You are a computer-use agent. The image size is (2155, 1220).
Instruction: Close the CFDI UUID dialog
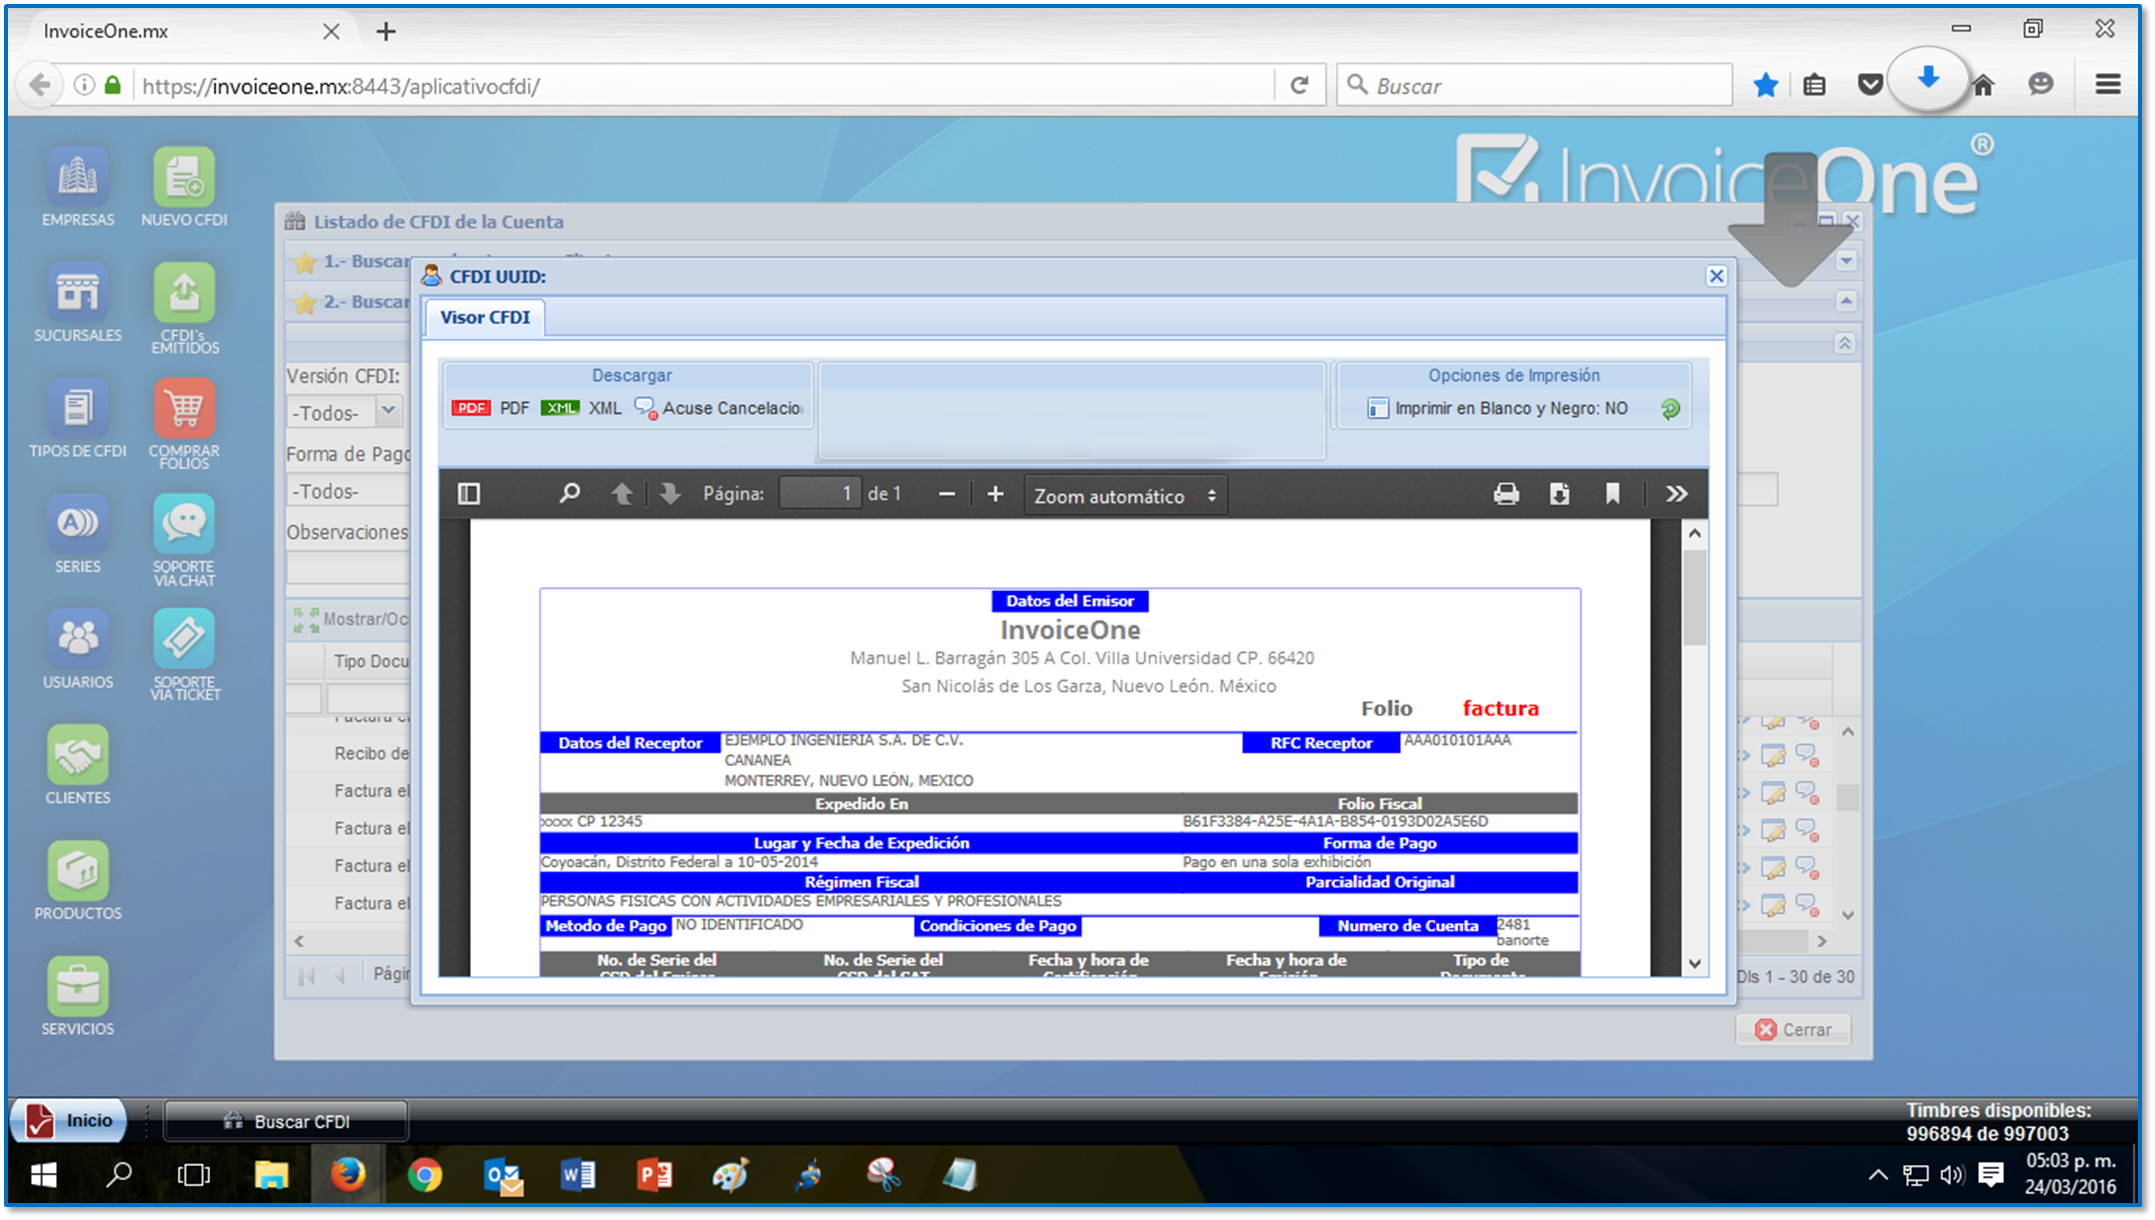click(x=1716, y=276)
